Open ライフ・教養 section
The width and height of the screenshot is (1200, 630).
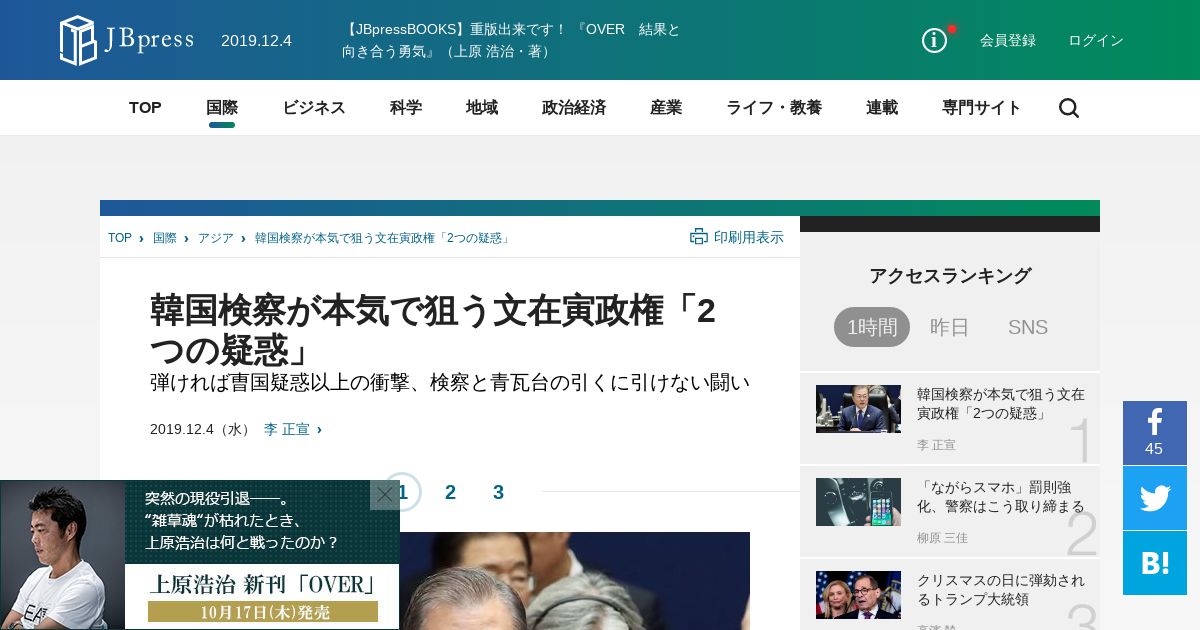coord(774,108)
